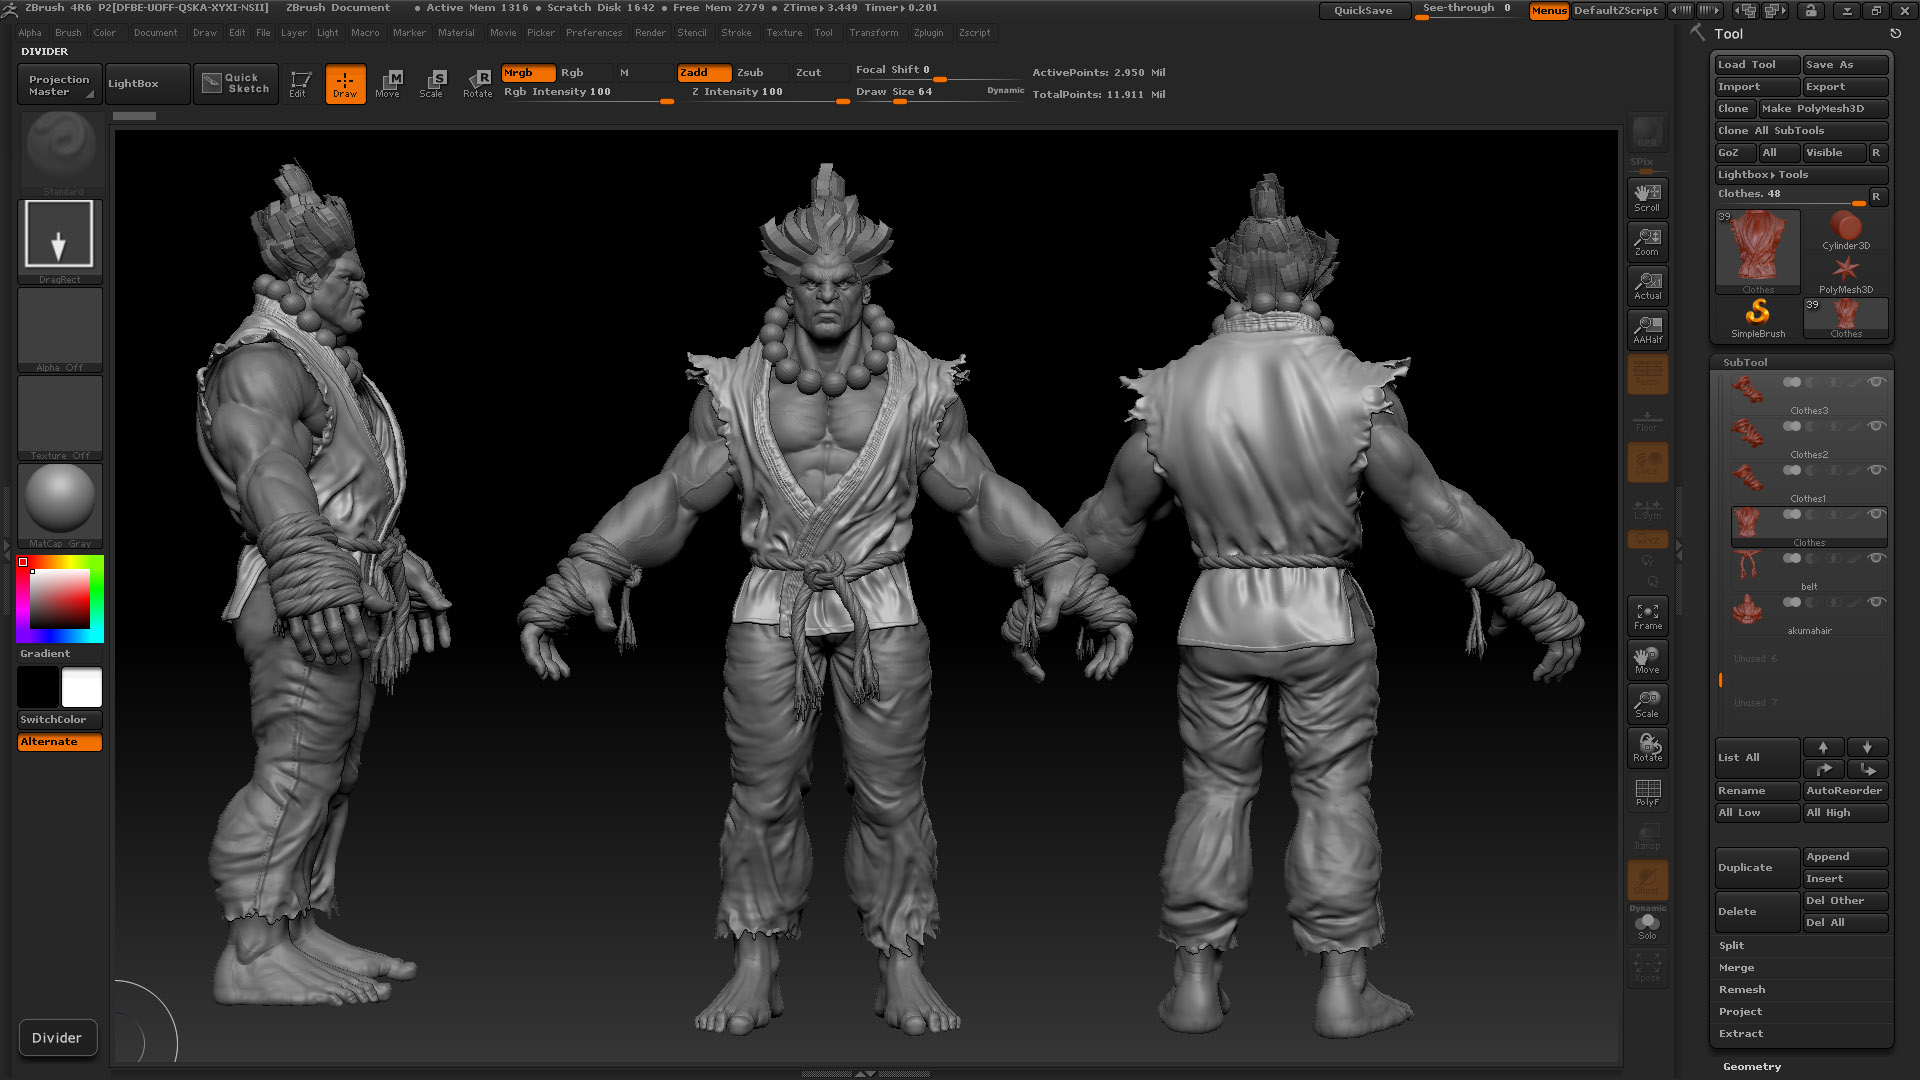Switch to Draw mode
This screenshot has height=1080, width=1920.
tap(345, 84)
